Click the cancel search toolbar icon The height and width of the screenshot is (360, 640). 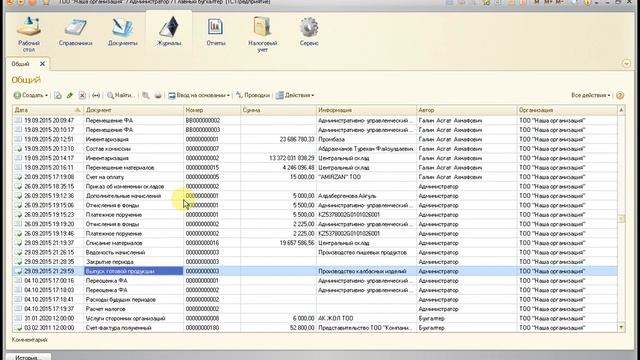146,95
